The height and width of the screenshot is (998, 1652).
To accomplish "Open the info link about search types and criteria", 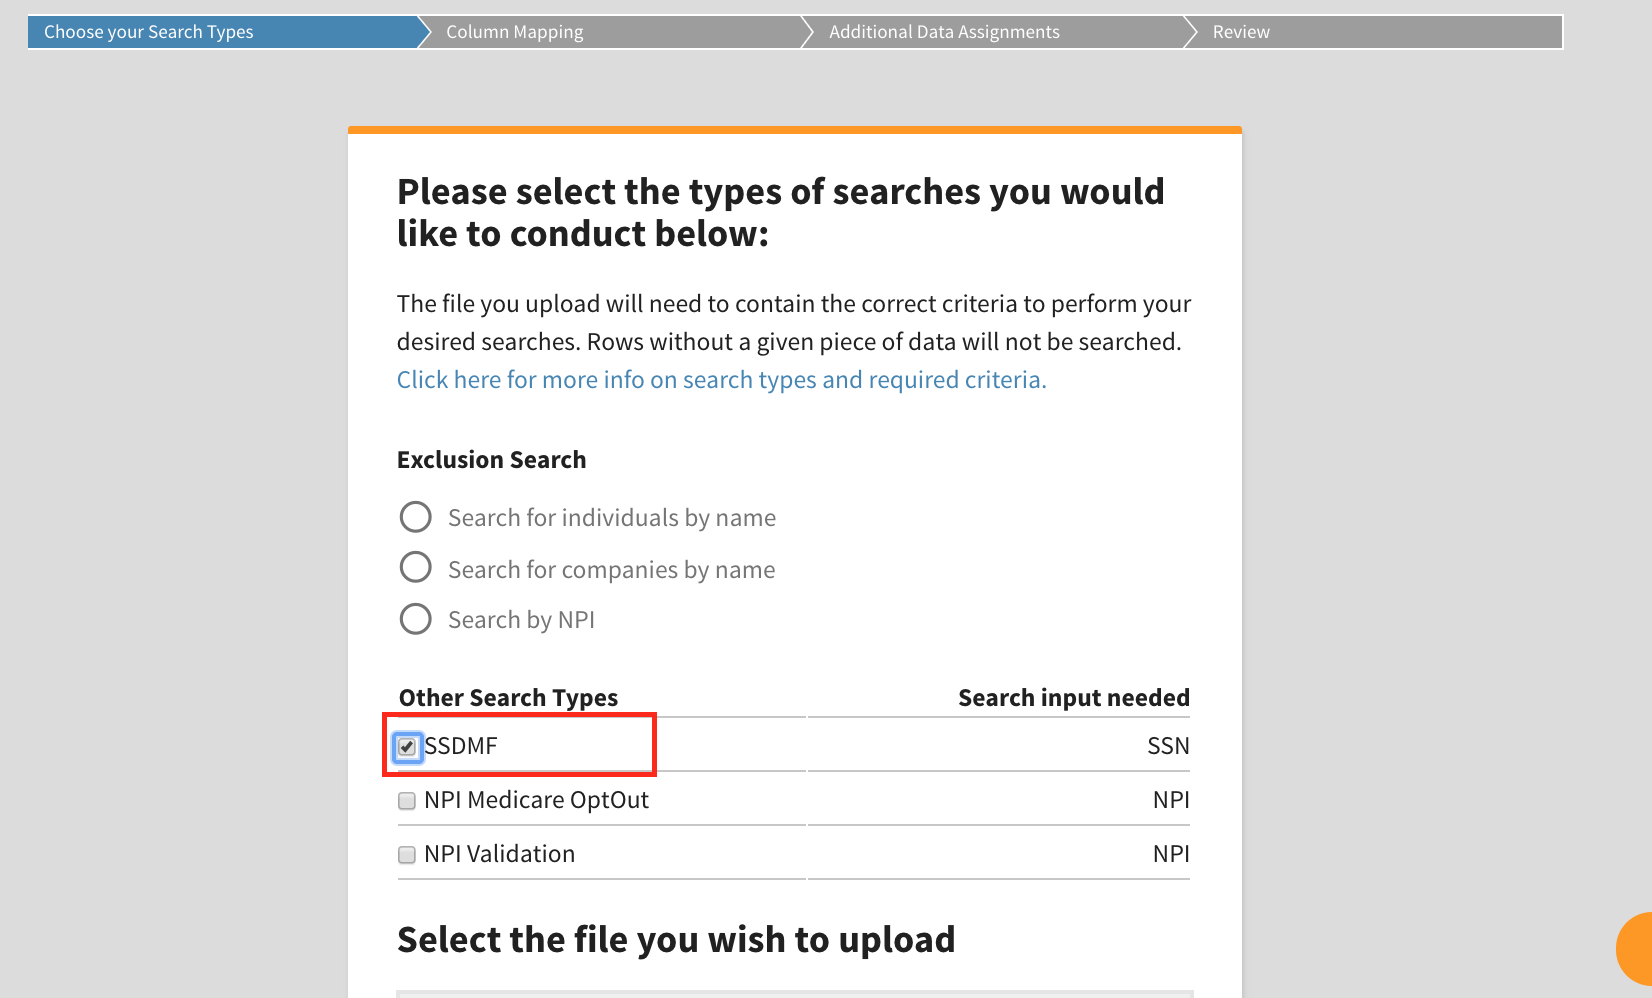I will (720, 379).
